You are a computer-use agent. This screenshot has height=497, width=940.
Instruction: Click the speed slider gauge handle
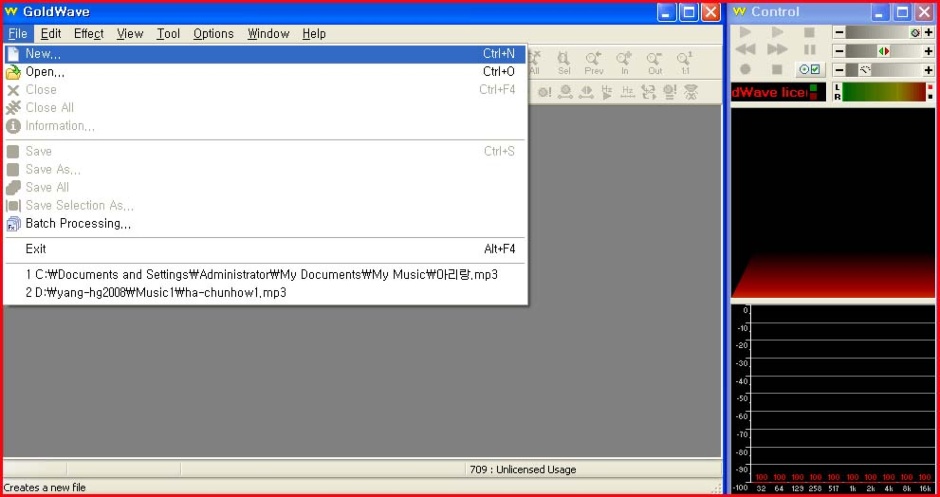(865, 70)
